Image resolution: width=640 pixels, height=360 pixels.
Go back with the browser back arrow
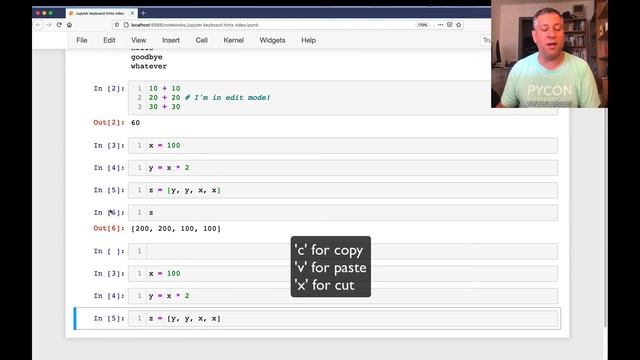[38, 25]
